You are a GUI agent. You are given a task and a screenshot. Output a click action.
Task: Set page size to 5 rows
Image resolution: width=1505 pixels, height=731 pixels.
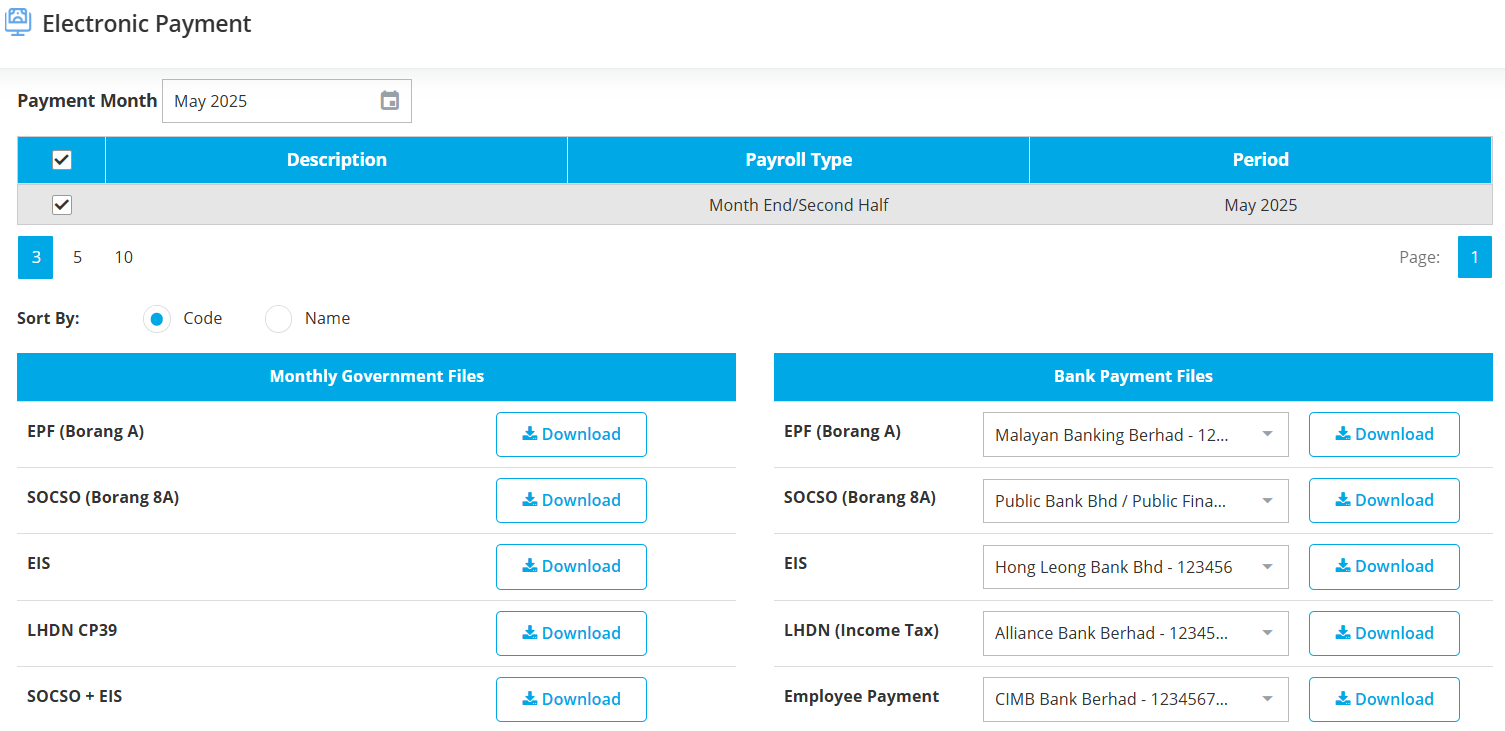coord(77,258)
